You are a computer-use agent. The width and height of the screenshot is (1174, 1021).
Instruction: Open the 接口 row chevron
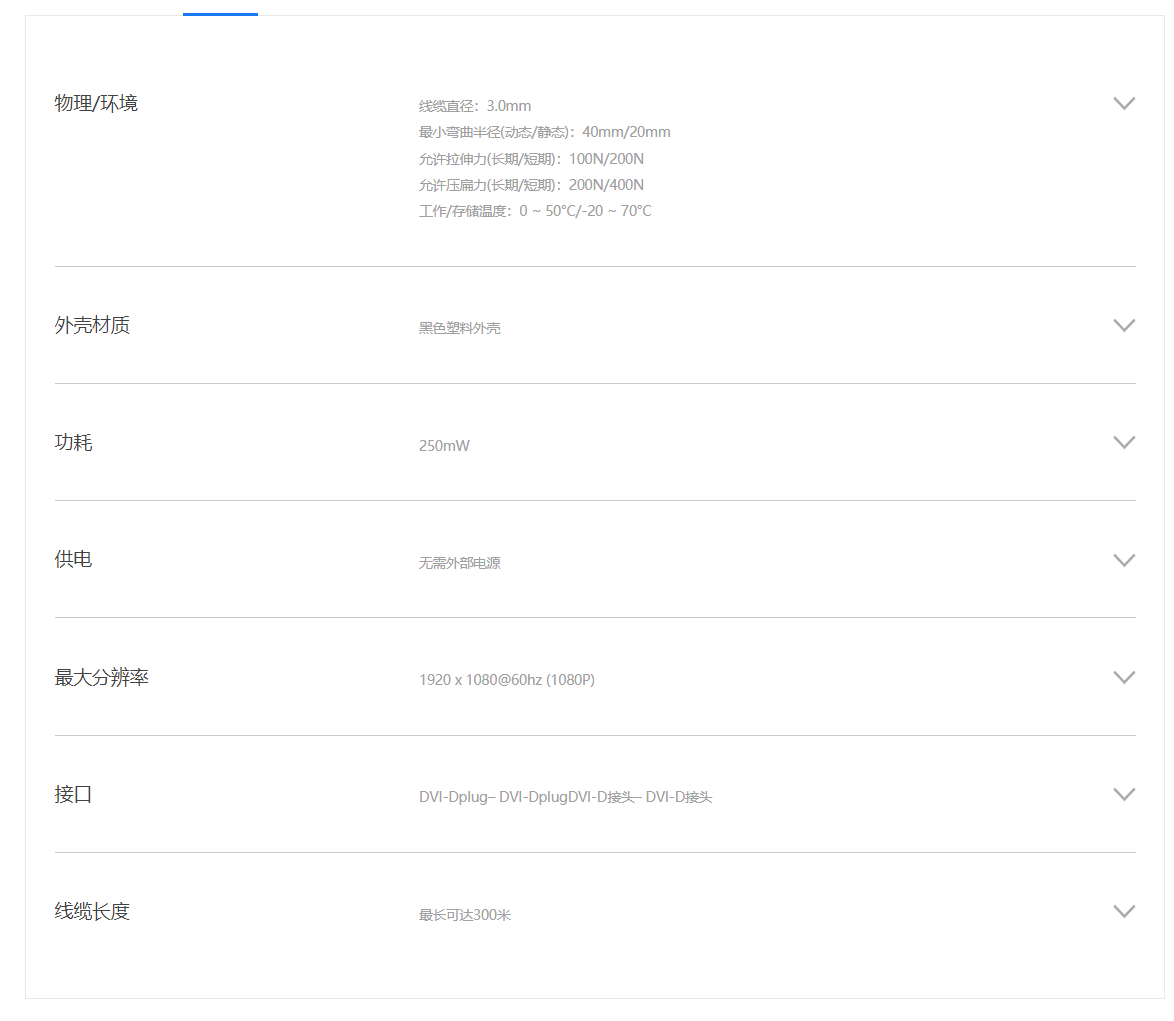1124,794
